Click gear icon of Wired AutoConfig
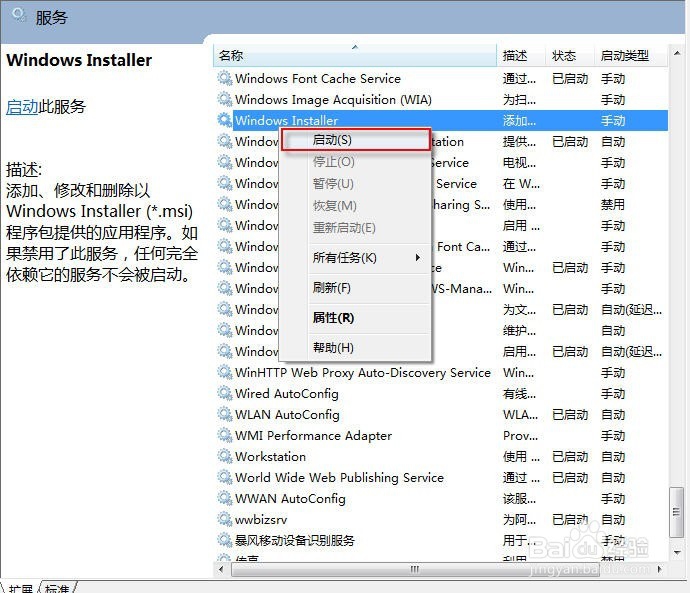Screen dimensions: 690x593 225,394
